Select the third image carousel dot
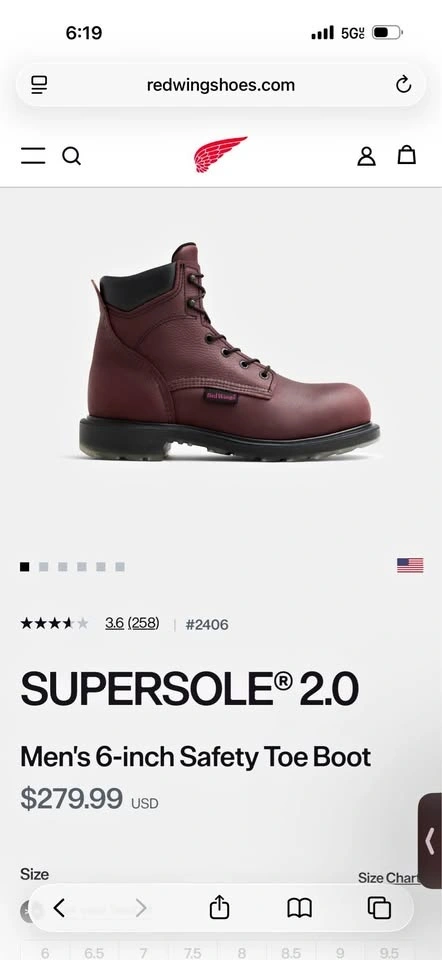This screenshot has height=960, width=442. pos(62,567)
